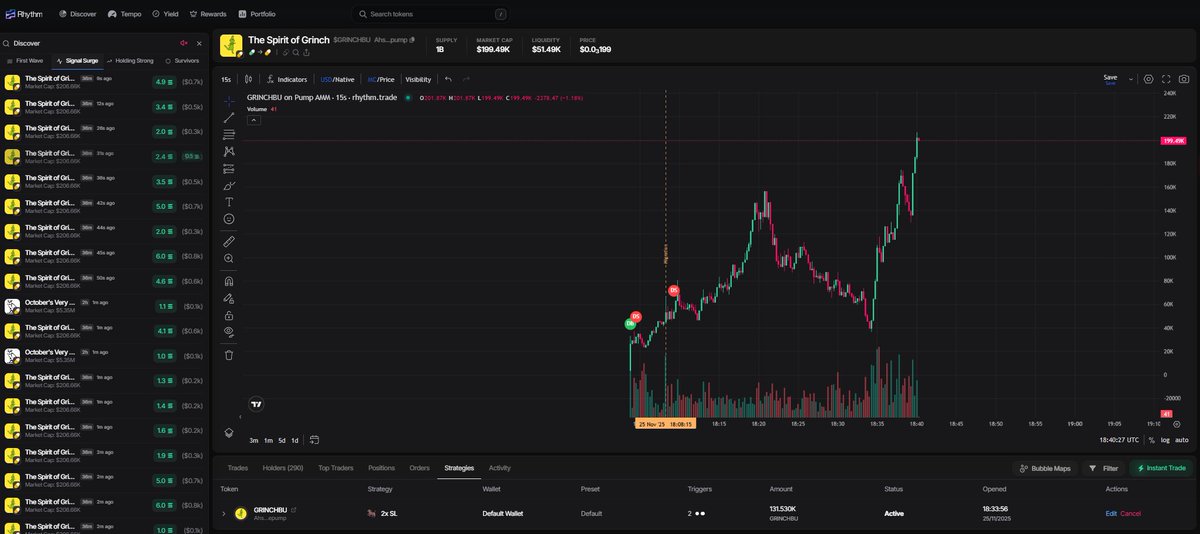Open the Visibility dropdown
The width and height of the screenshot is (1200, 534).
point(418,79)
